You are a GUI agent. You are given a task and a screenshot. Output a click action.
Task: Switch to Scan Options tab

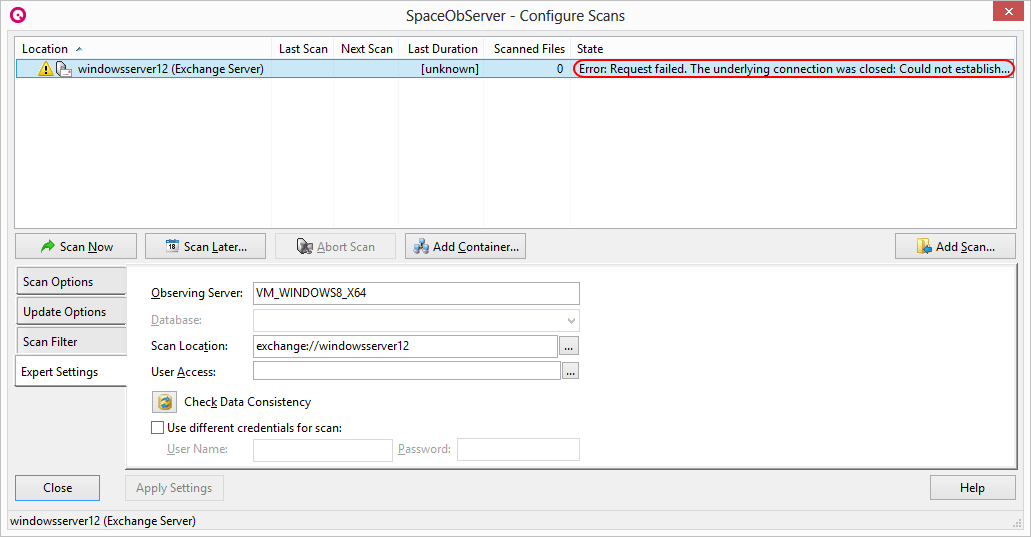click(x=70, y=282)
